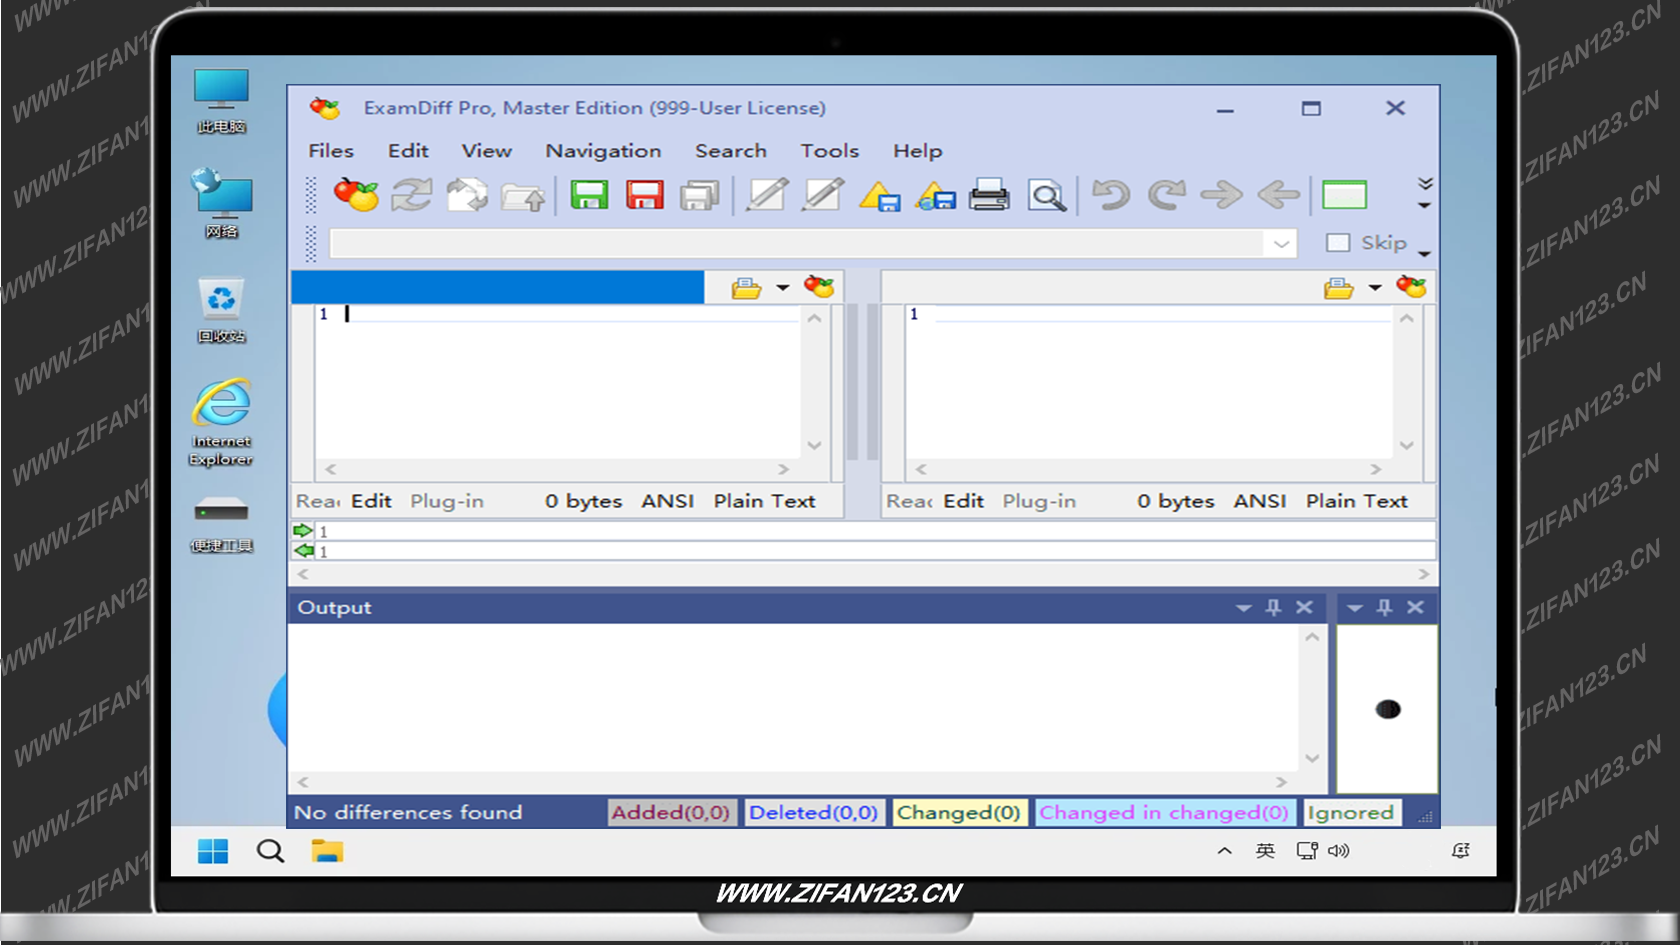Open the Windows Start menu

coord(213,851)
